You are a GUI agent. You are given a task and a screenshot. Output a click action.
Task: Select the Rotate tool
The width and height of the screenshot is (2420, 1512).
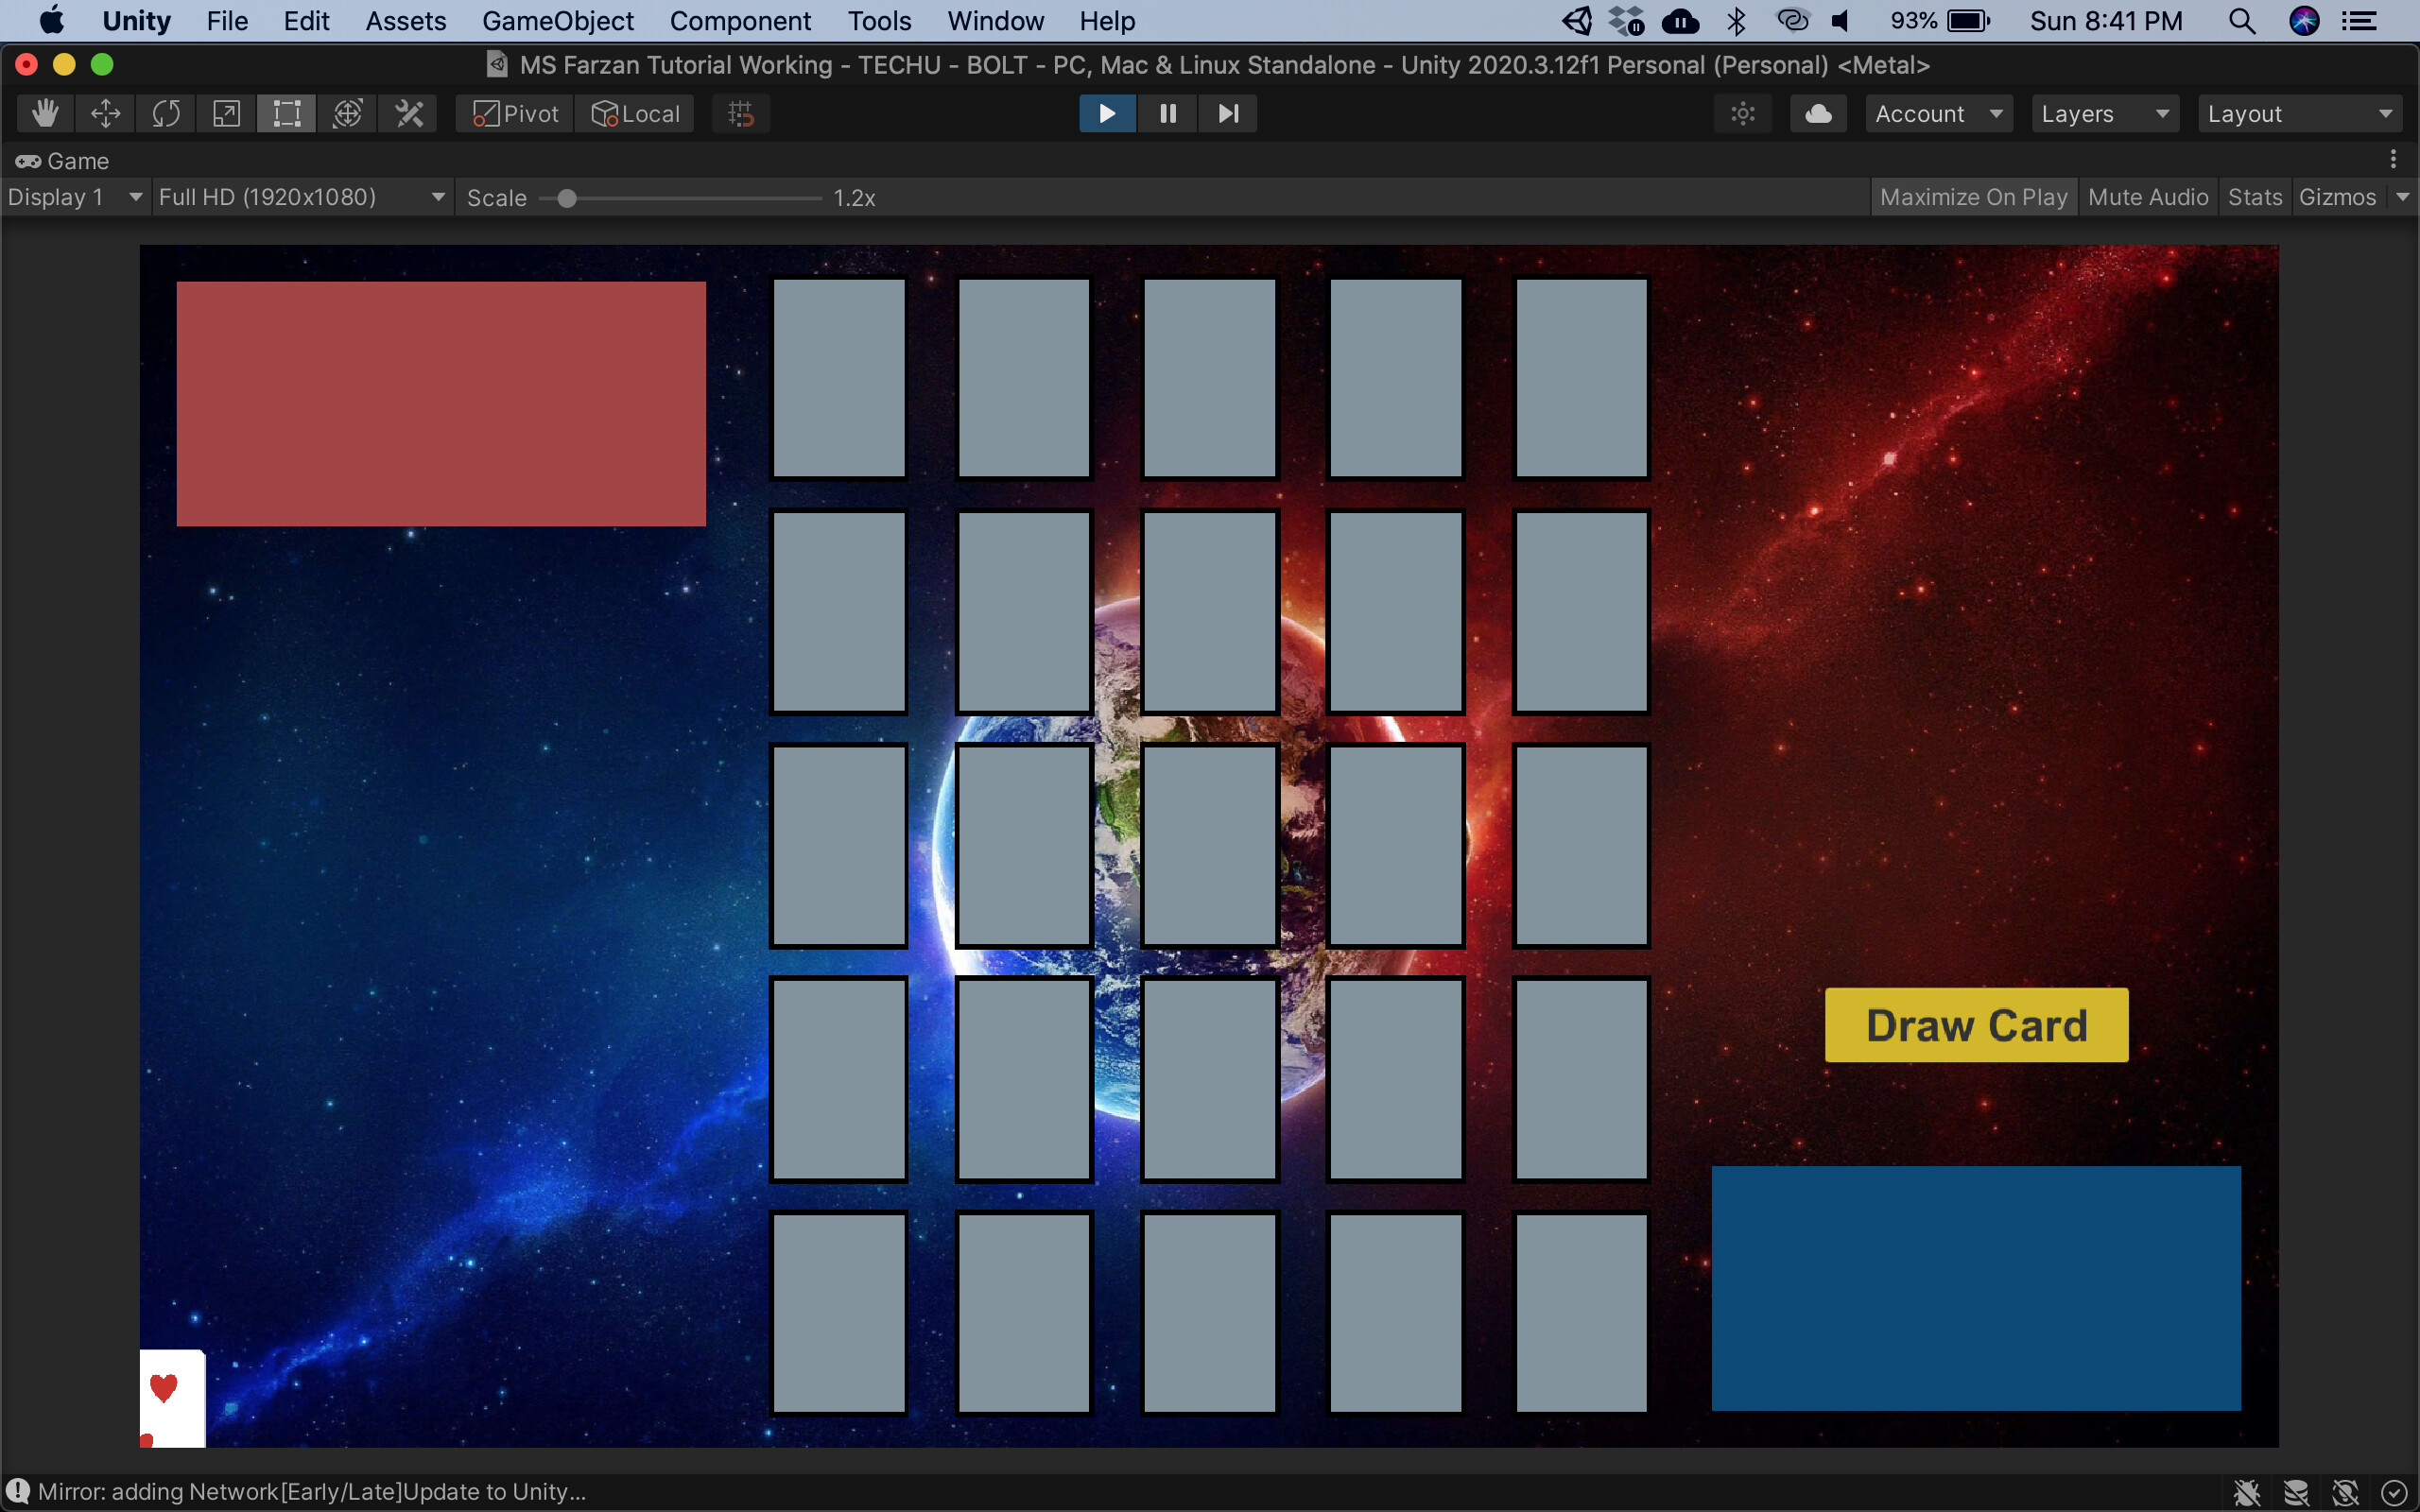(x=165, y=113)
